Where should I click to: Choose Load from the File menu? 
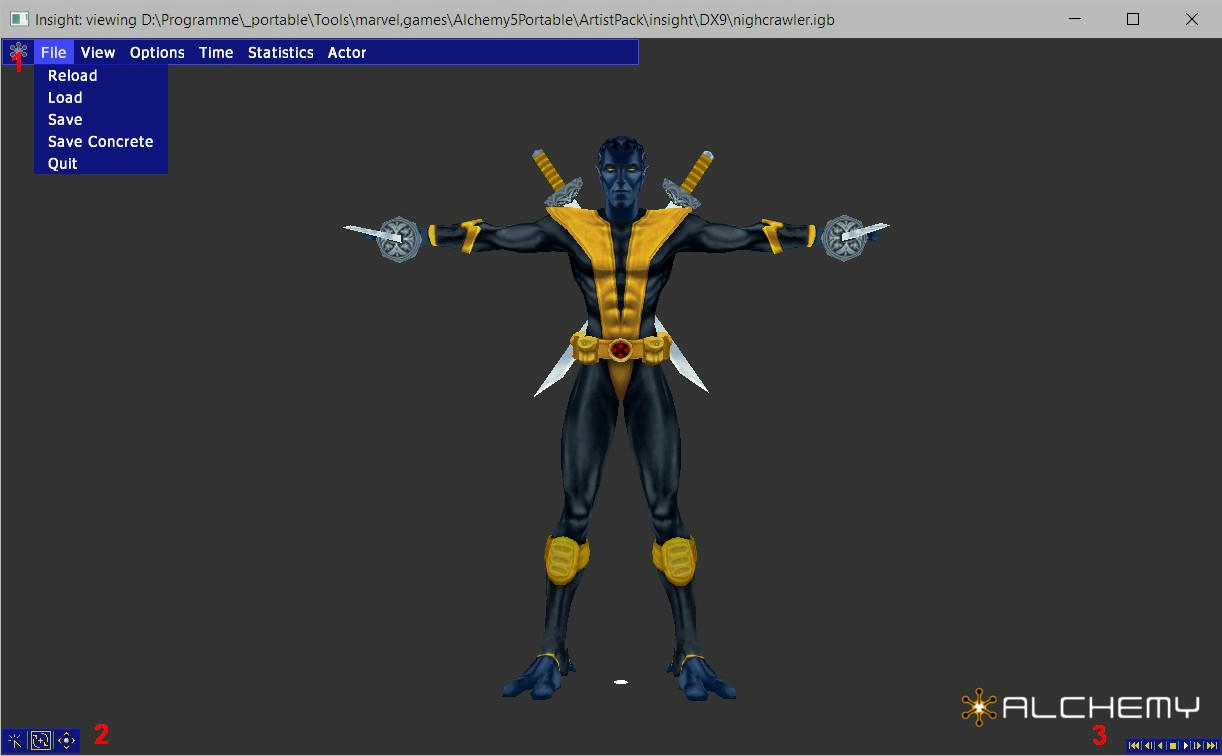click(101, 97)
